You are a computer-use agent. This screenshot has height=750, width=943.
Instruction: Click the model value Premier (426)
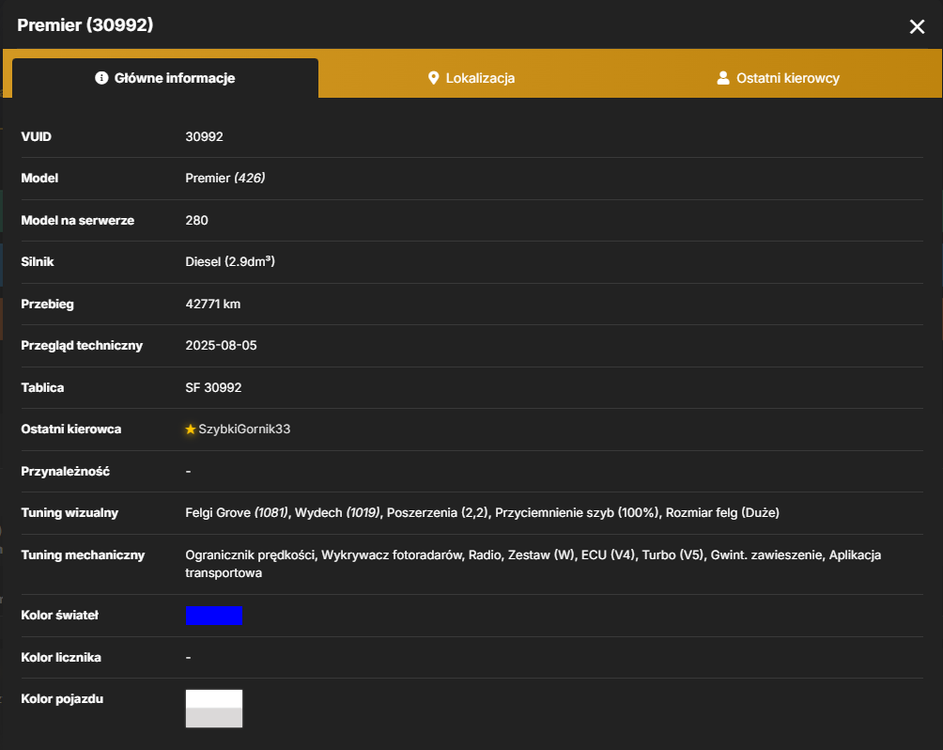tap(225, 178)
